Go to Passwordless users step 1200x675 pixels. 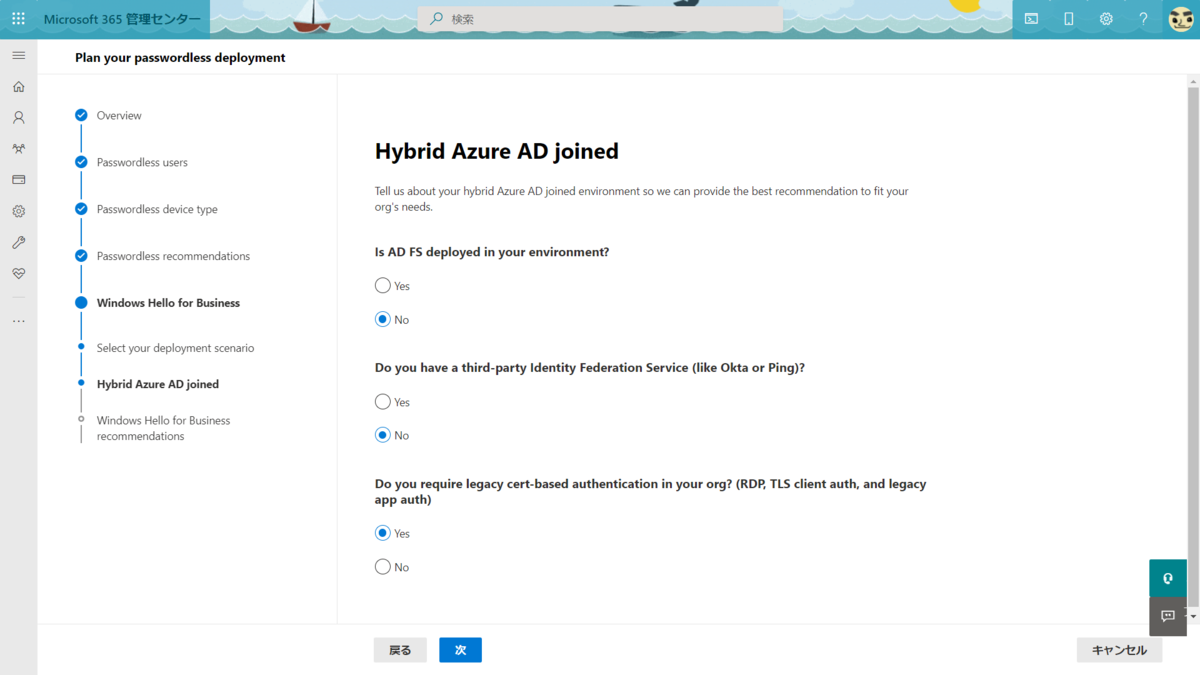point(142,162)
